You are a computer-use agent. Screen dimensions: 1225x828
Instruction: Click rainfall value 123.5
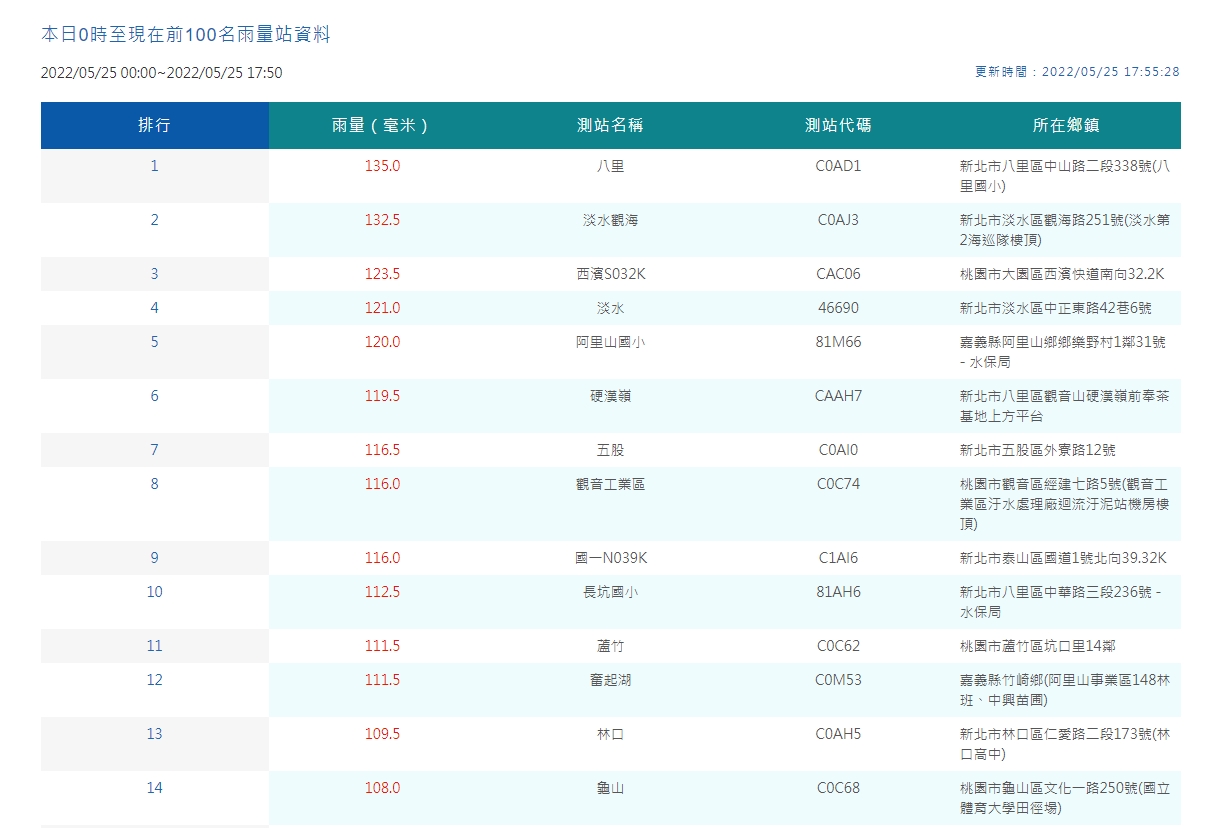(382, 274)
